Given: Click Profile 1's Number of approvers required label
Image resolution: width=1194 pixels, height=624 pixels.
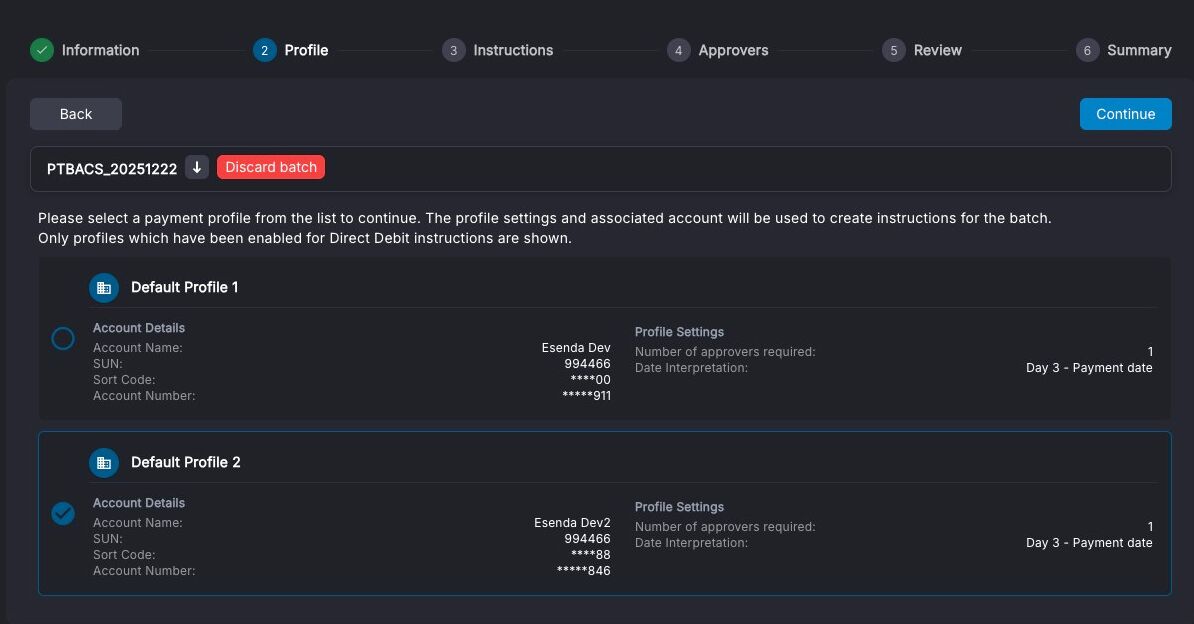Looking at the screenshot, I should (x=725, y=352).
